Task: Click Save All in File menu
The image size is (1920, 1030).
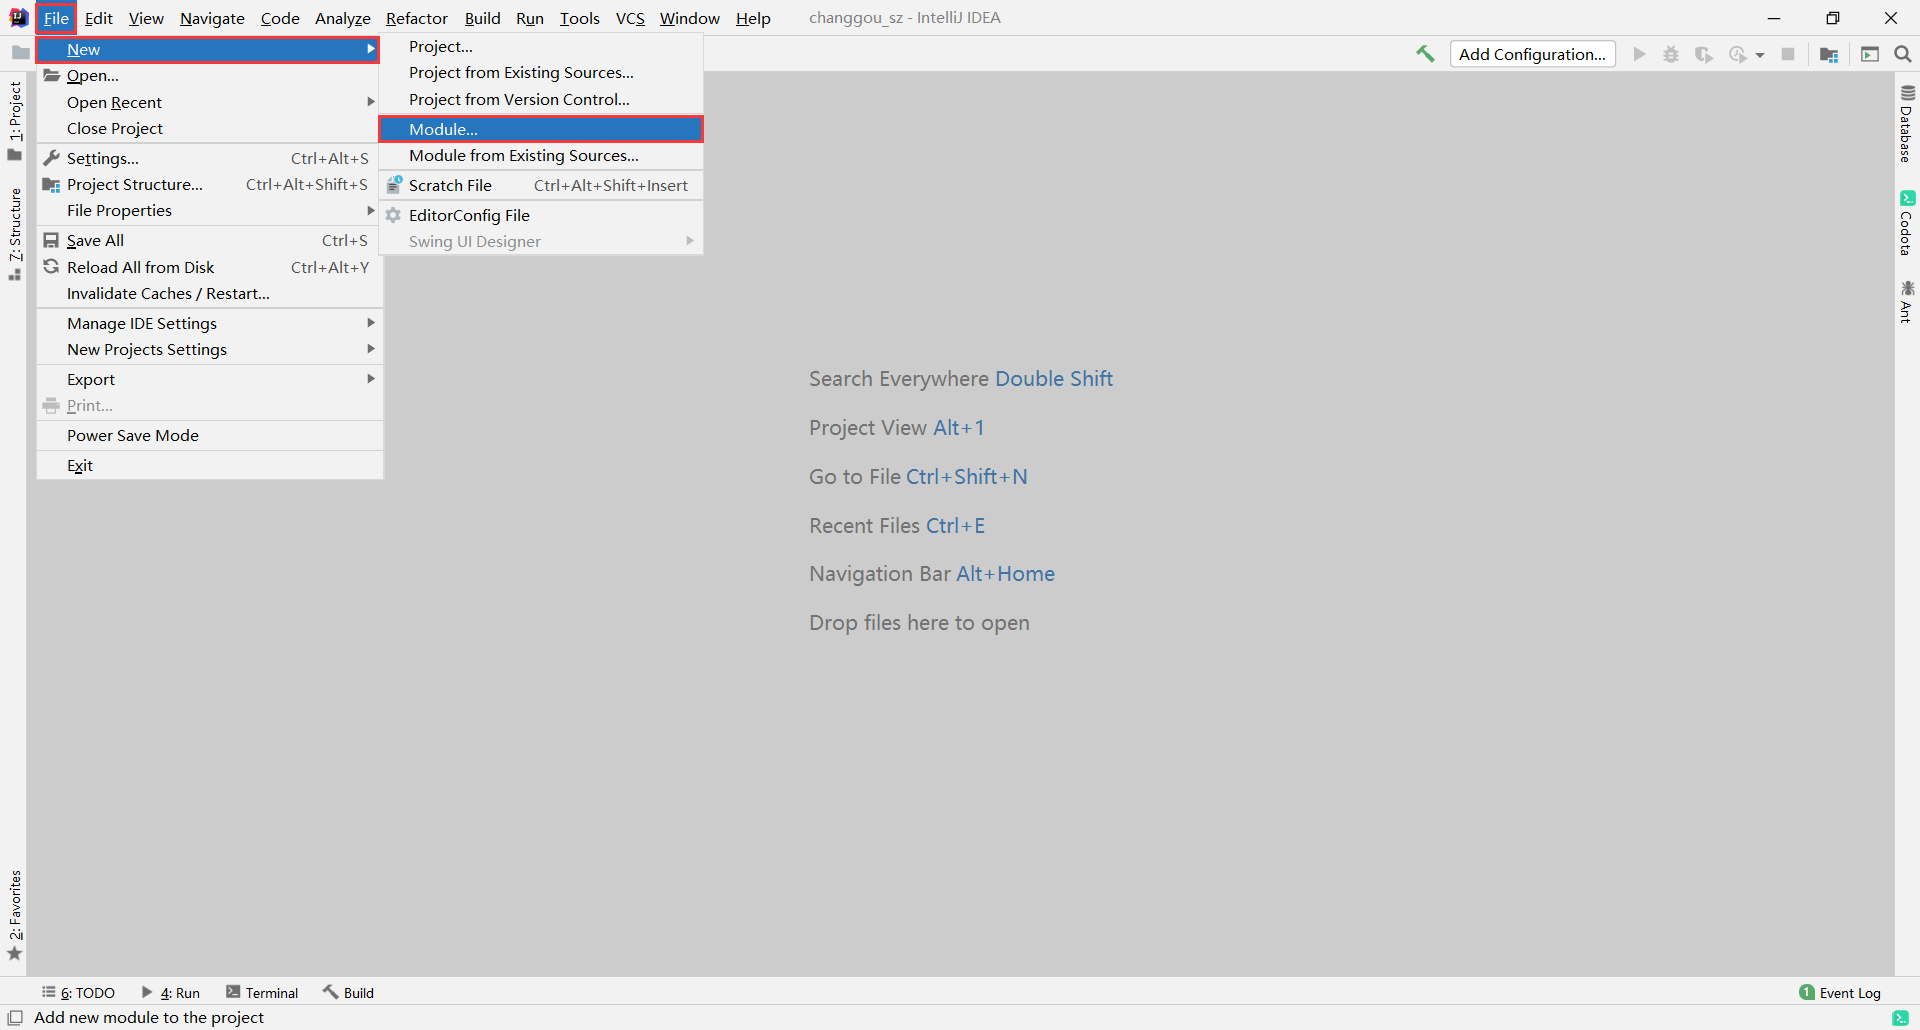Action: 209,240
